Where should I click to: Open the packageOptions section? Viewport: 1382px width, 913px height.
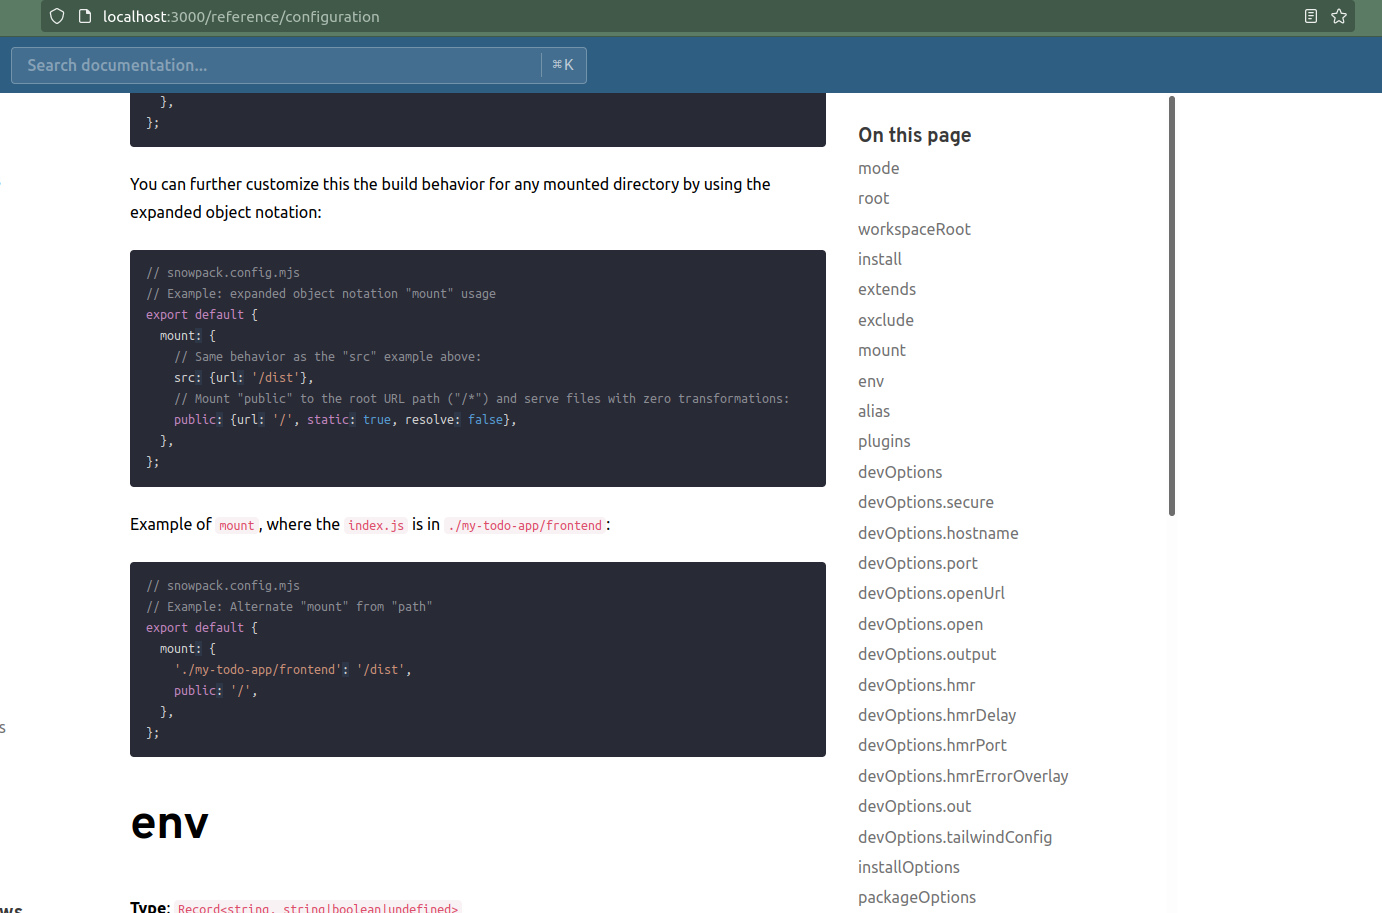pos(917,897)
